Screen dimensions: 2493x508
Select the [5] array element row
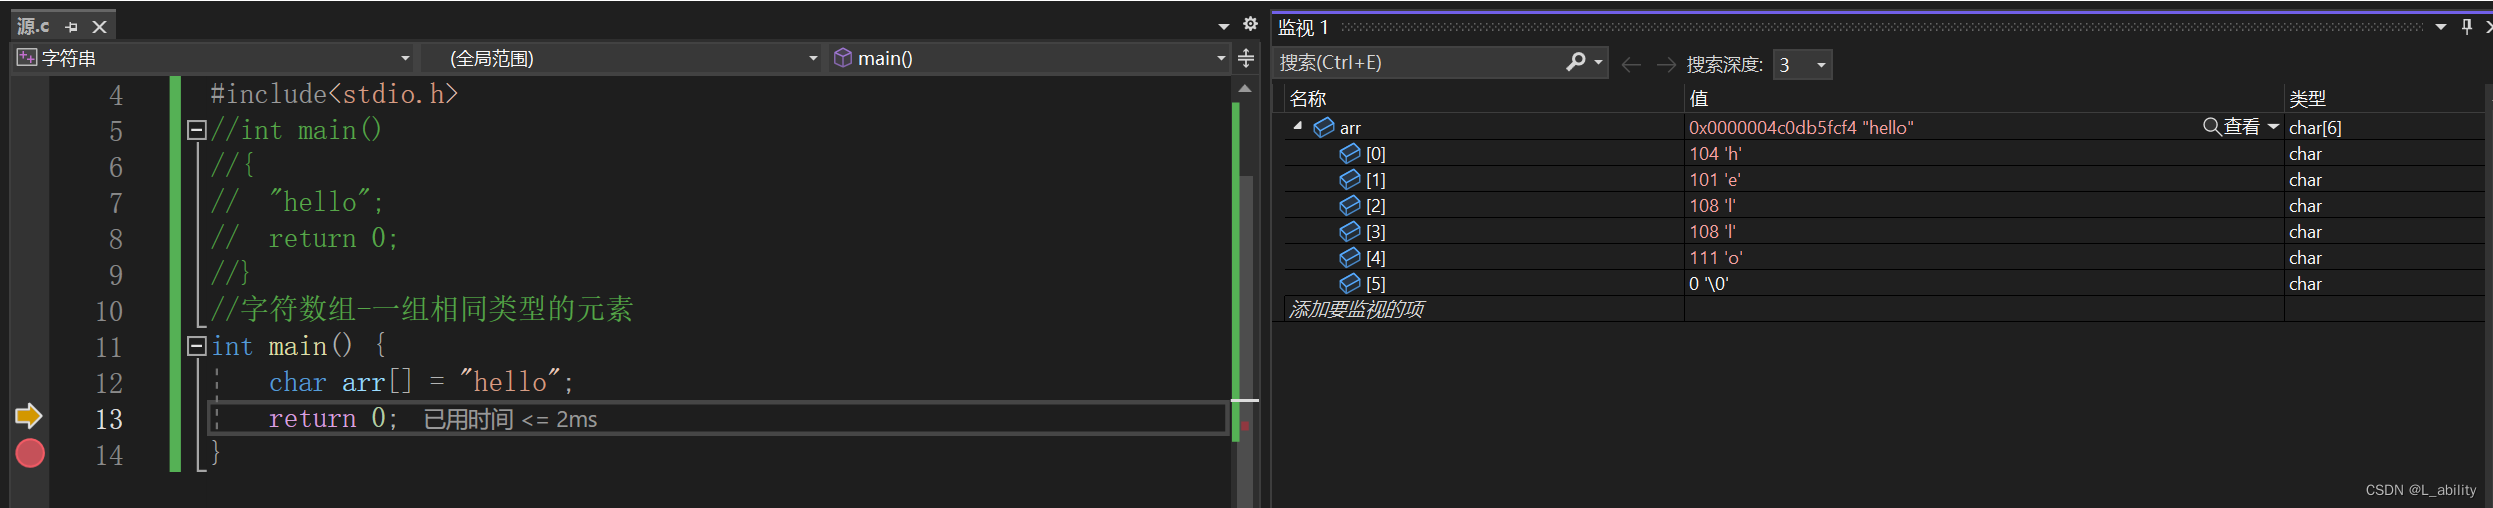point(1884,284)
